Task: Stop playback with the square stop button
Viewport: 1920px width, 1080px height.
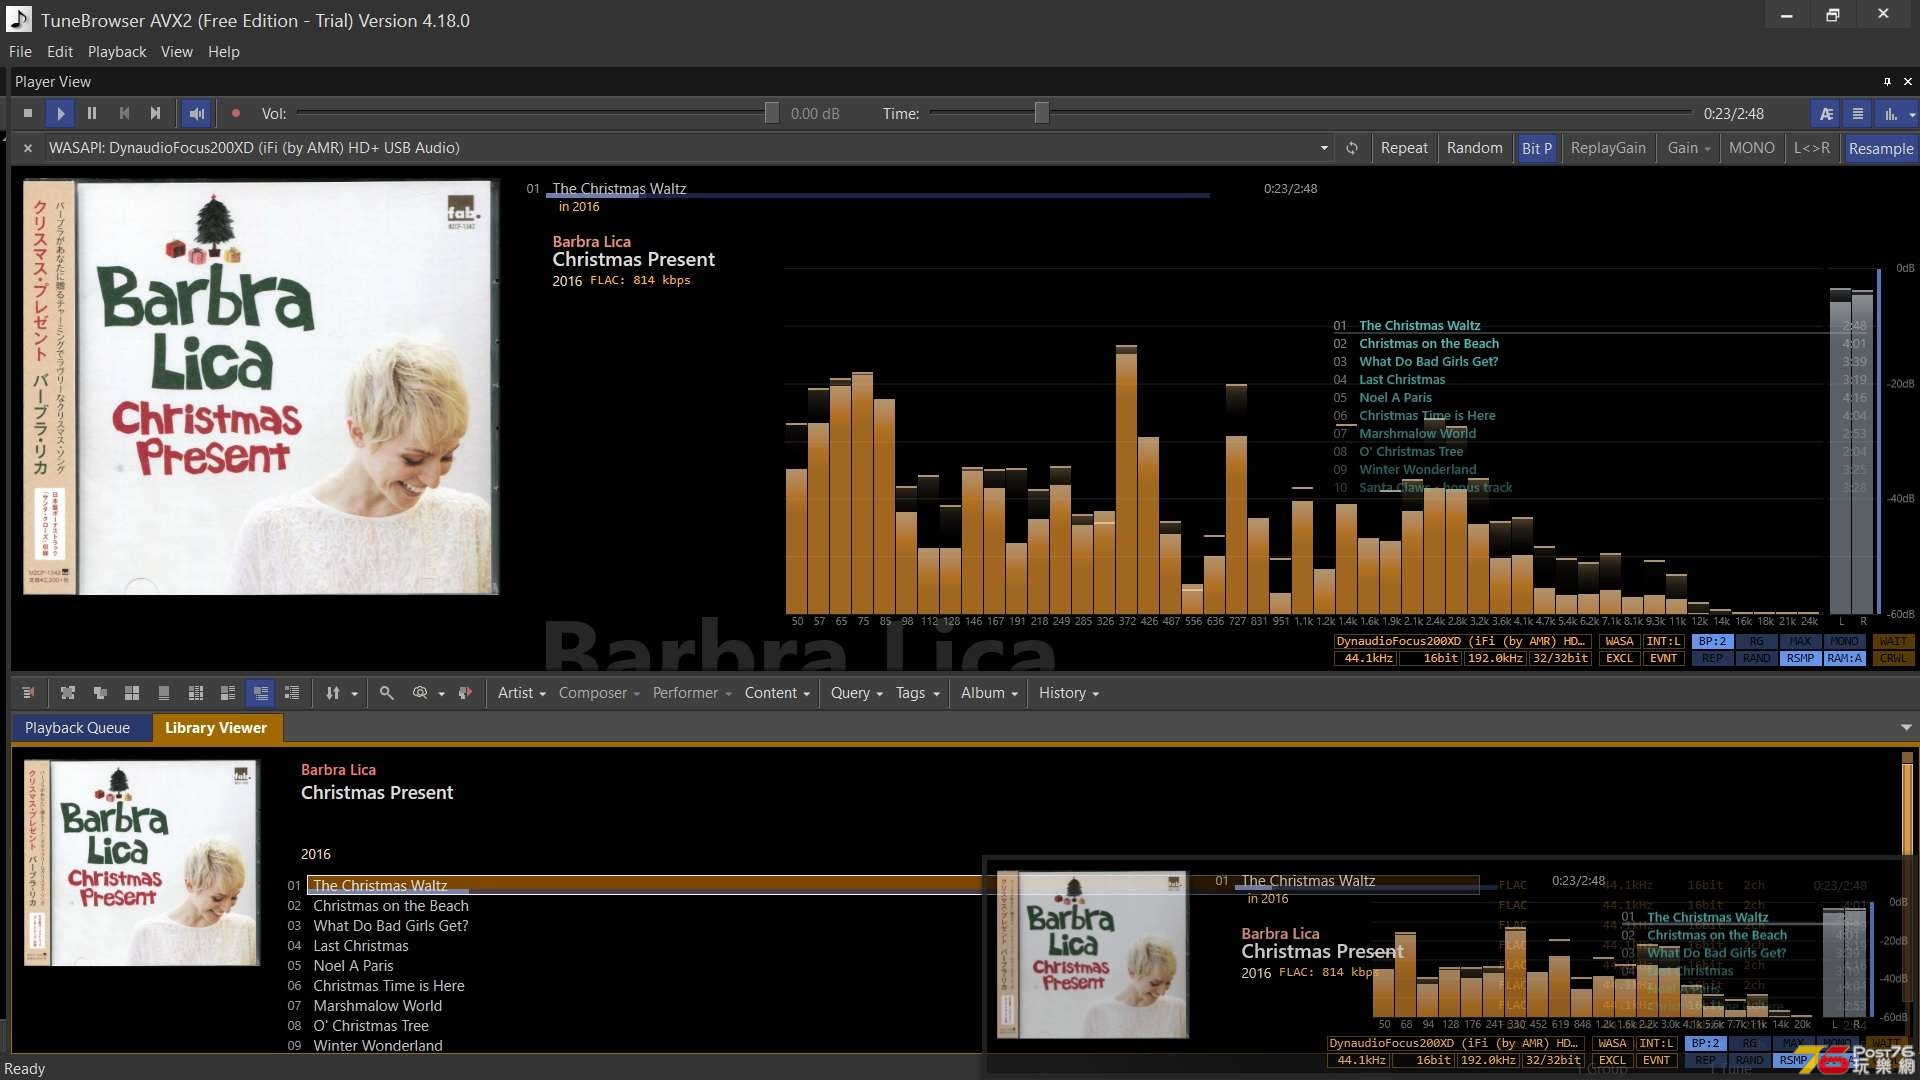Action: click(x=28, y=114)
